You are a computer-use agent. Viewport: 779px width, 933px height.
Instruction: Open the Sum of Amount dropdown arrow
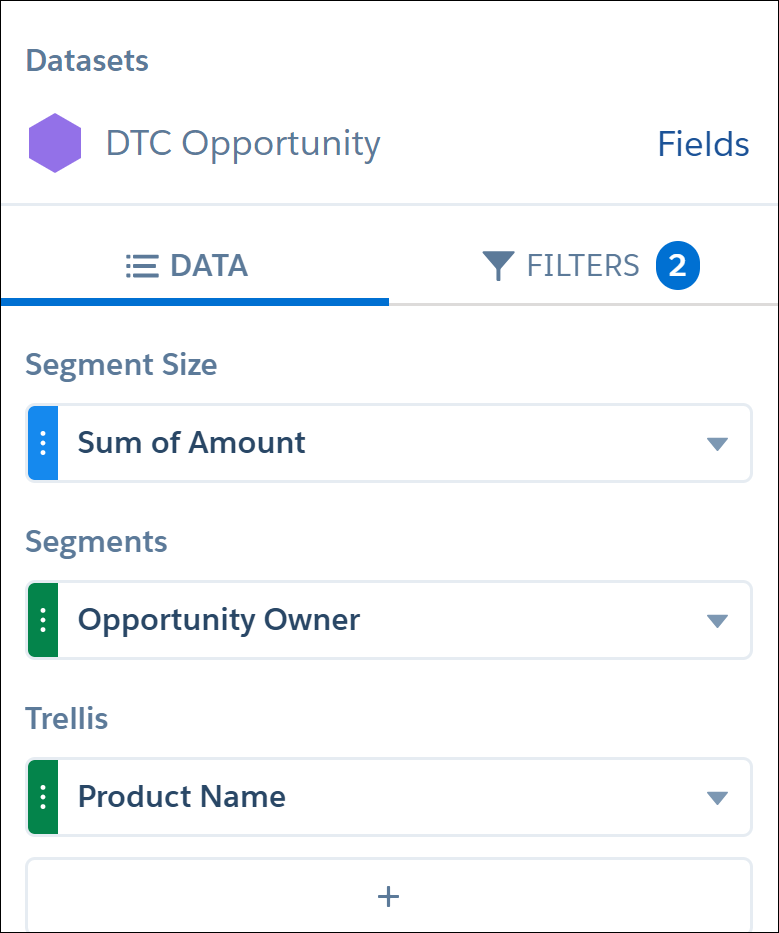click(717, 444)
